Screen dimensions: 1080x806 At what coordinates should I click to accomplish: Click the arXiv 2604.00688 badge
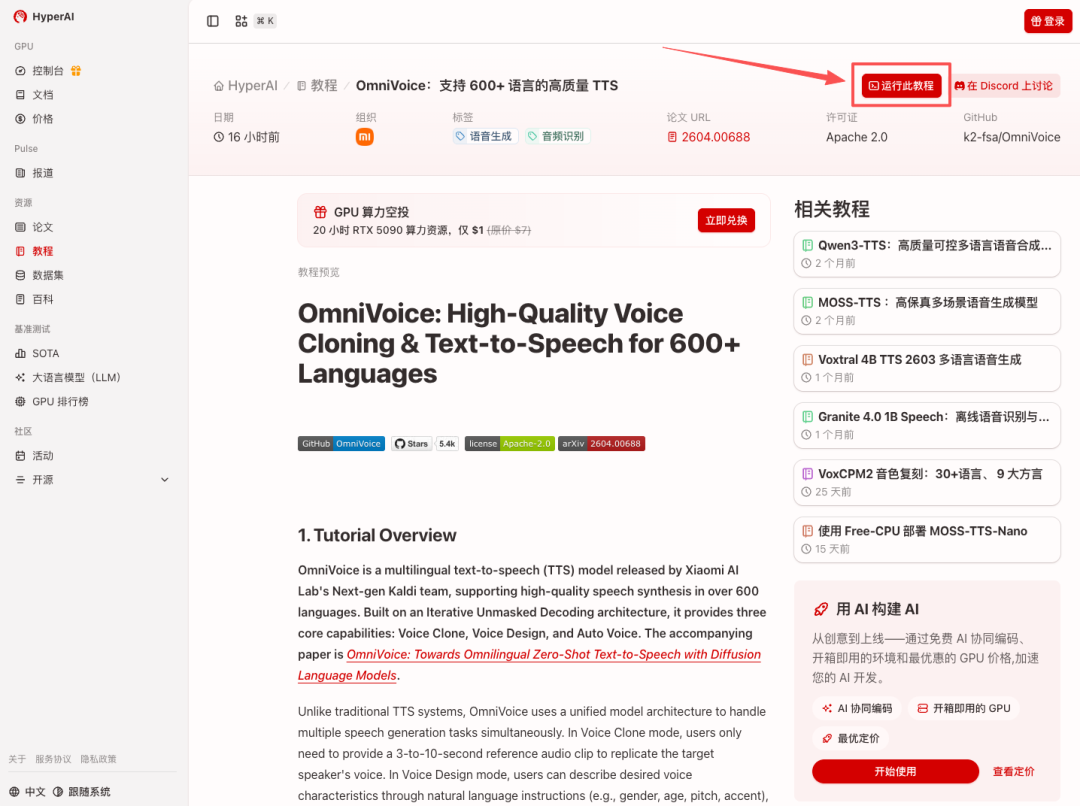(601, 444)
